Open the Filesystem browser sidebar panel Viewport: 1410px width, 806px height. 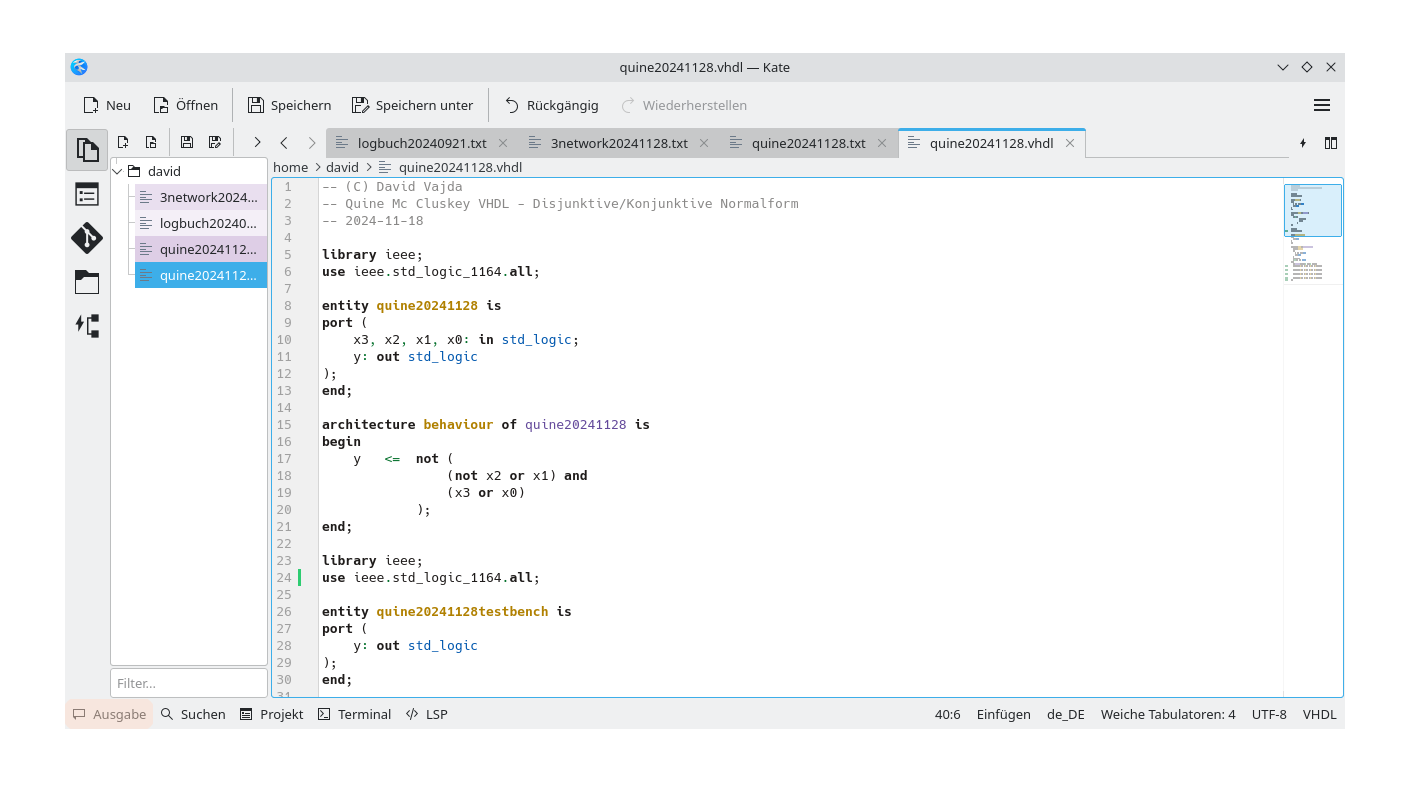coord(87,282)
